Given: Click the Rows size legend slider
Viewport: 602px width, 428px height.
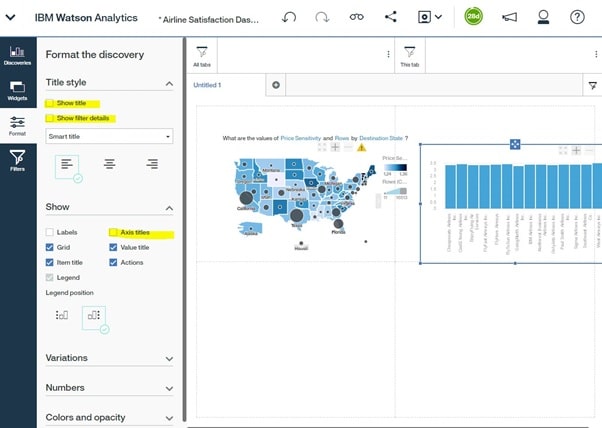Looking at the screenshot, I should point(395,191).
